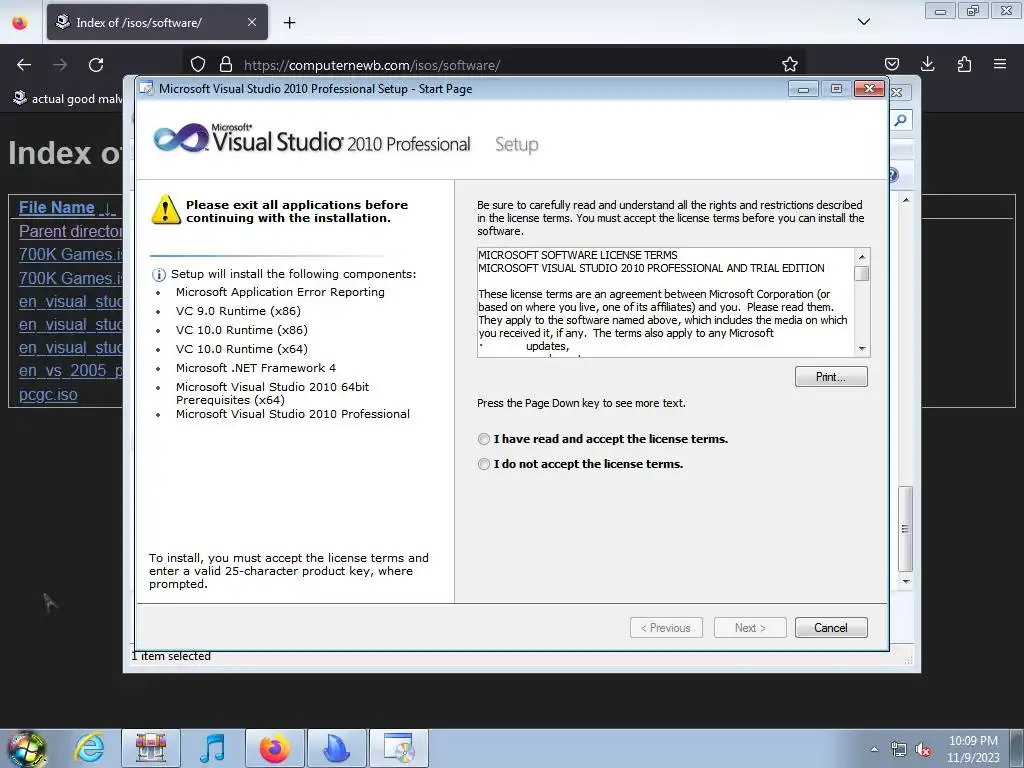This screenshot has width=1024, height=768.
Task: Open the Pocket save icon
Action: [x=891, y=65]
